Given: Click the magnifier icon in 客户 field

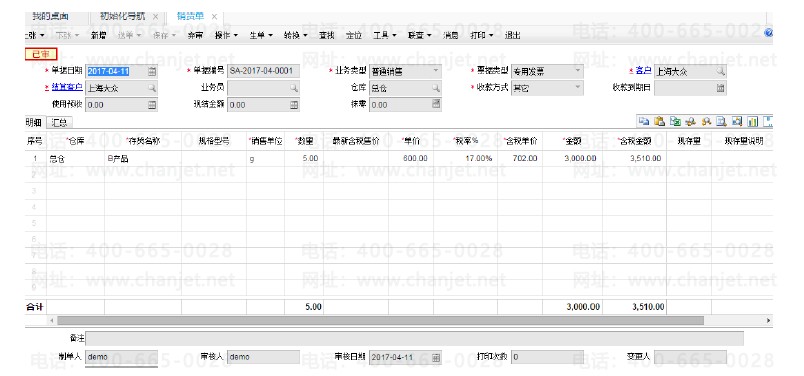Looking at the screenshot, I should click(720, 71).
